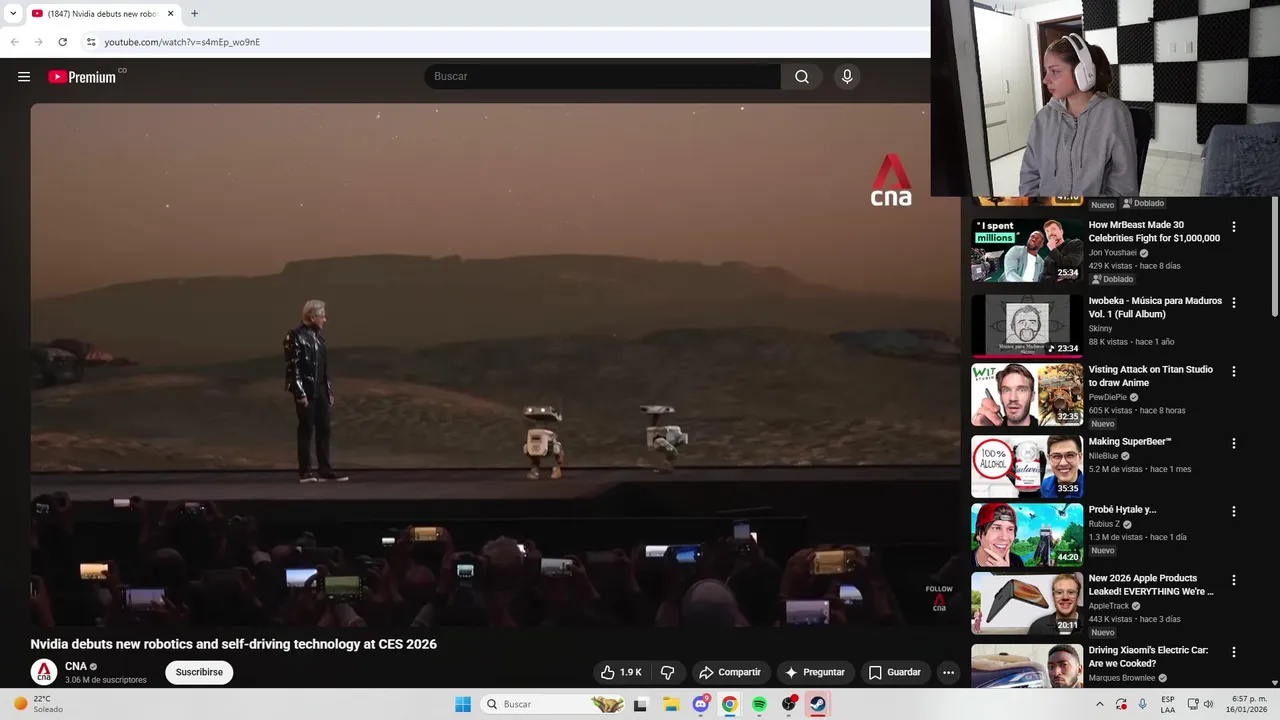Open options for MrBeast video suggestion
Viewport: 1280px width, 720px height.
coord(1233,227)
